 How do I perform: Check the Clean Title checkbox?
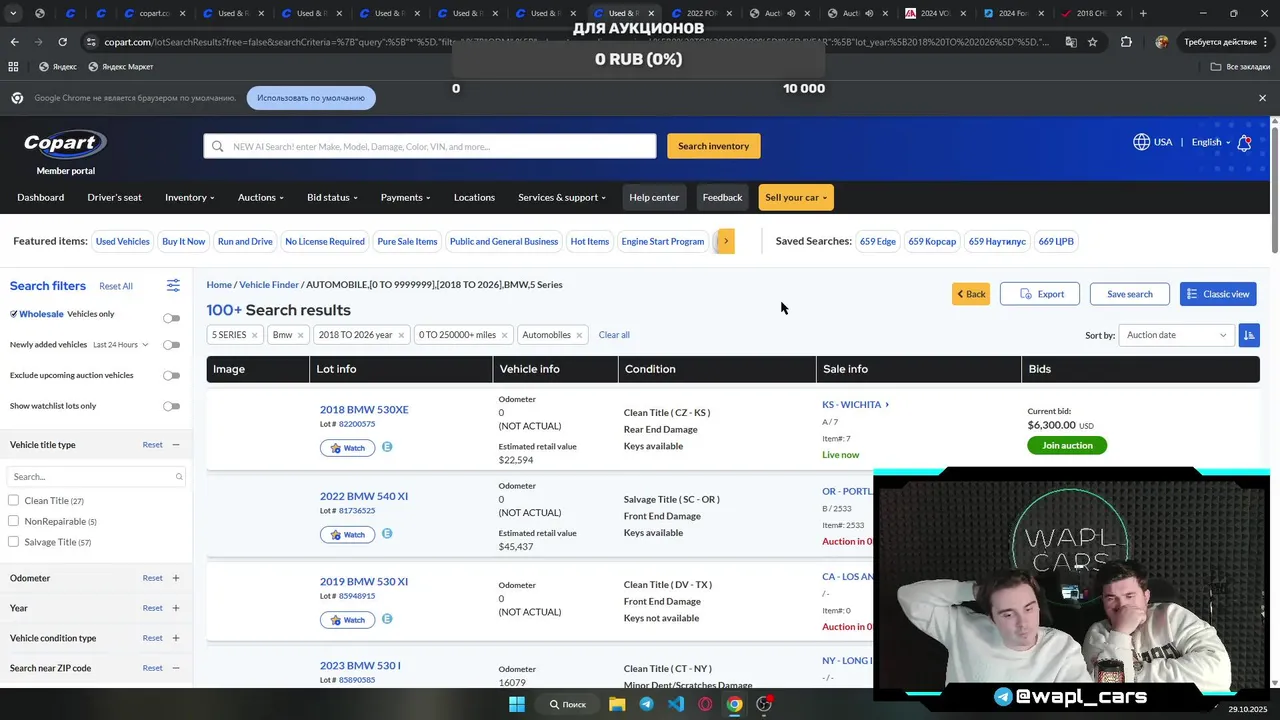click(13, 500)
